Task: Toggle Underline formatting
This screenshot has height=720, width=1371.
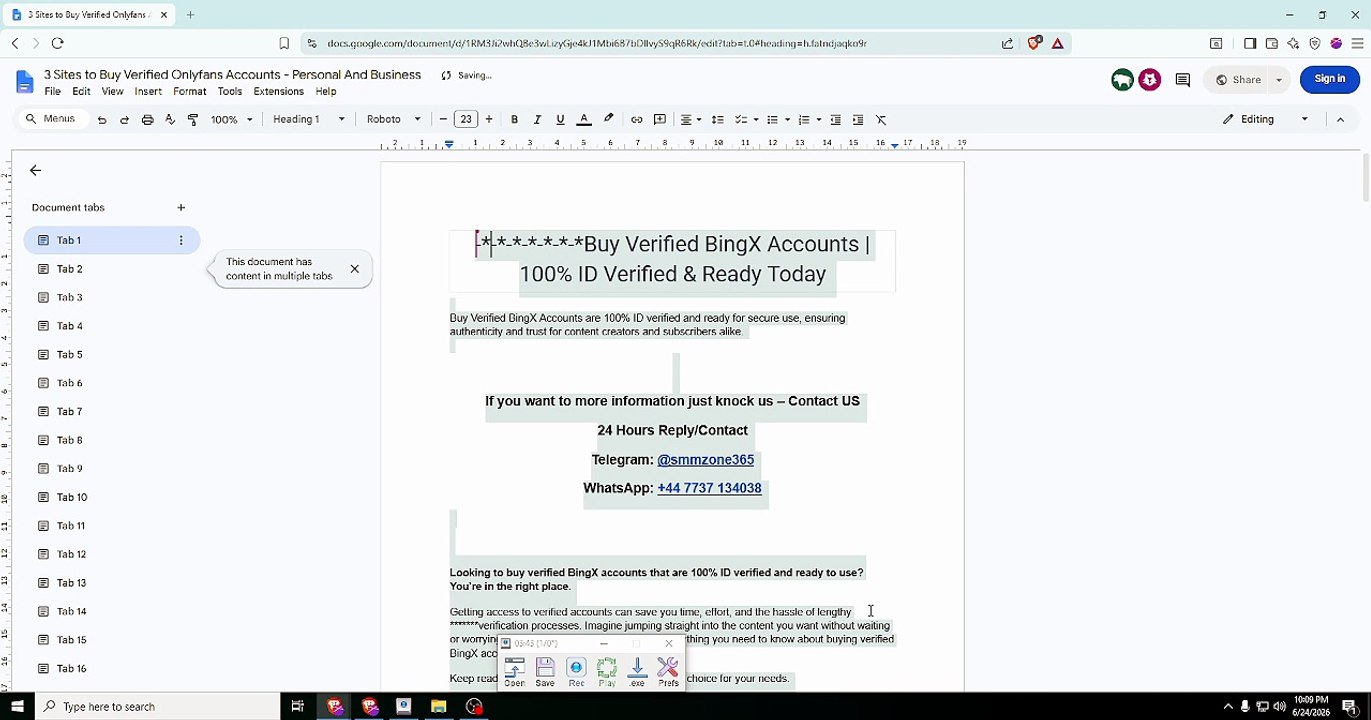Action: point(560,120)
